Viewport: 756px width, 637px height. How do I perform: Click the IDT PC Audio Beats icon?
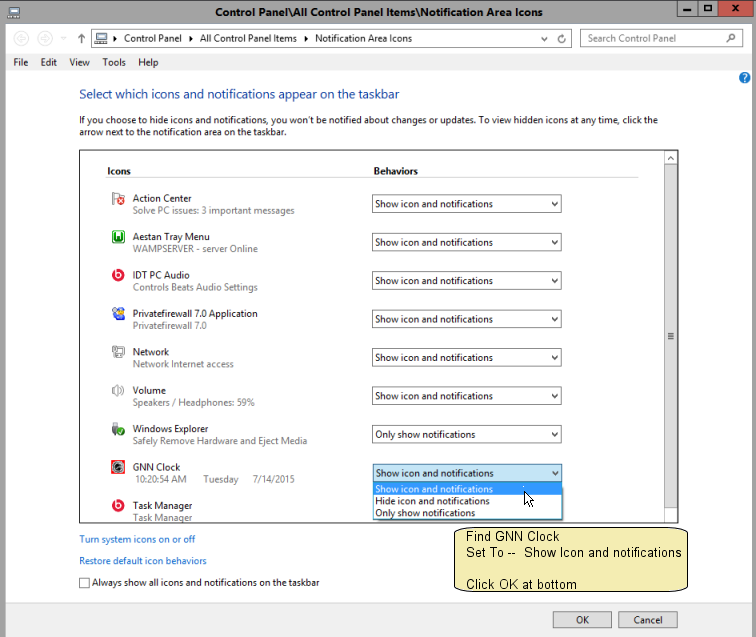118,276
